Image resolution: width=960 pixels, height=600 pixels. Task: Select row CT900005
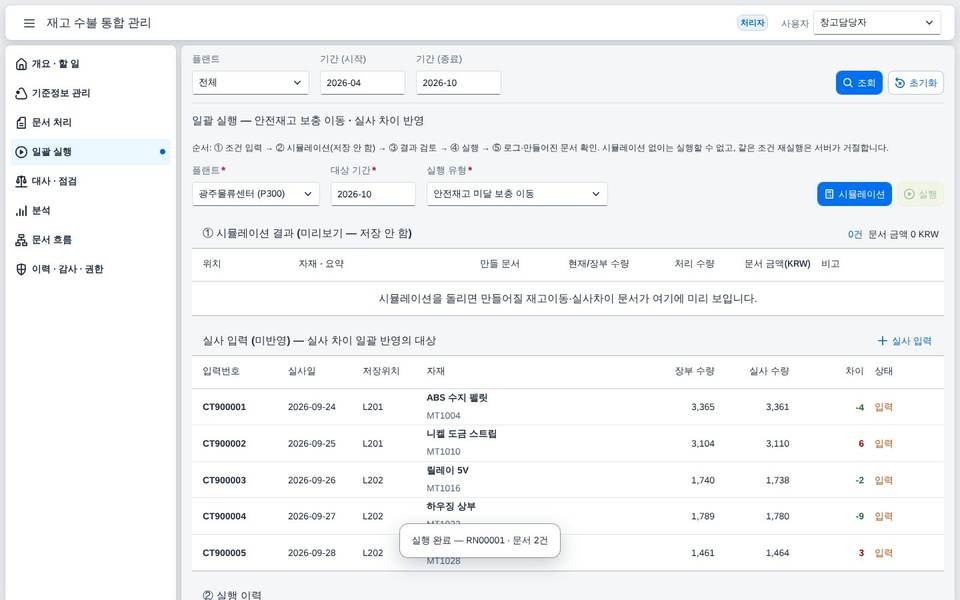pyautogui.click(x=568, y=553)
